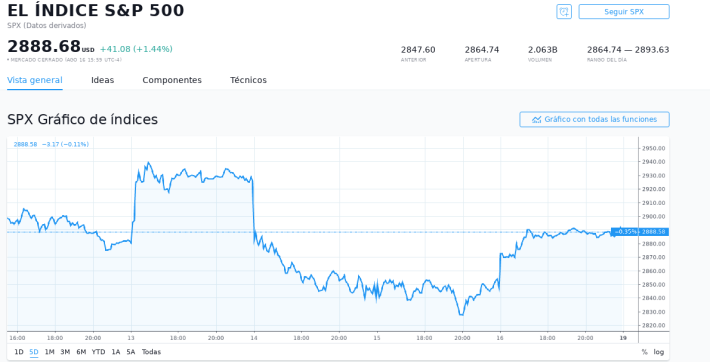Click the date label 14 on time axis

point(254,338)
